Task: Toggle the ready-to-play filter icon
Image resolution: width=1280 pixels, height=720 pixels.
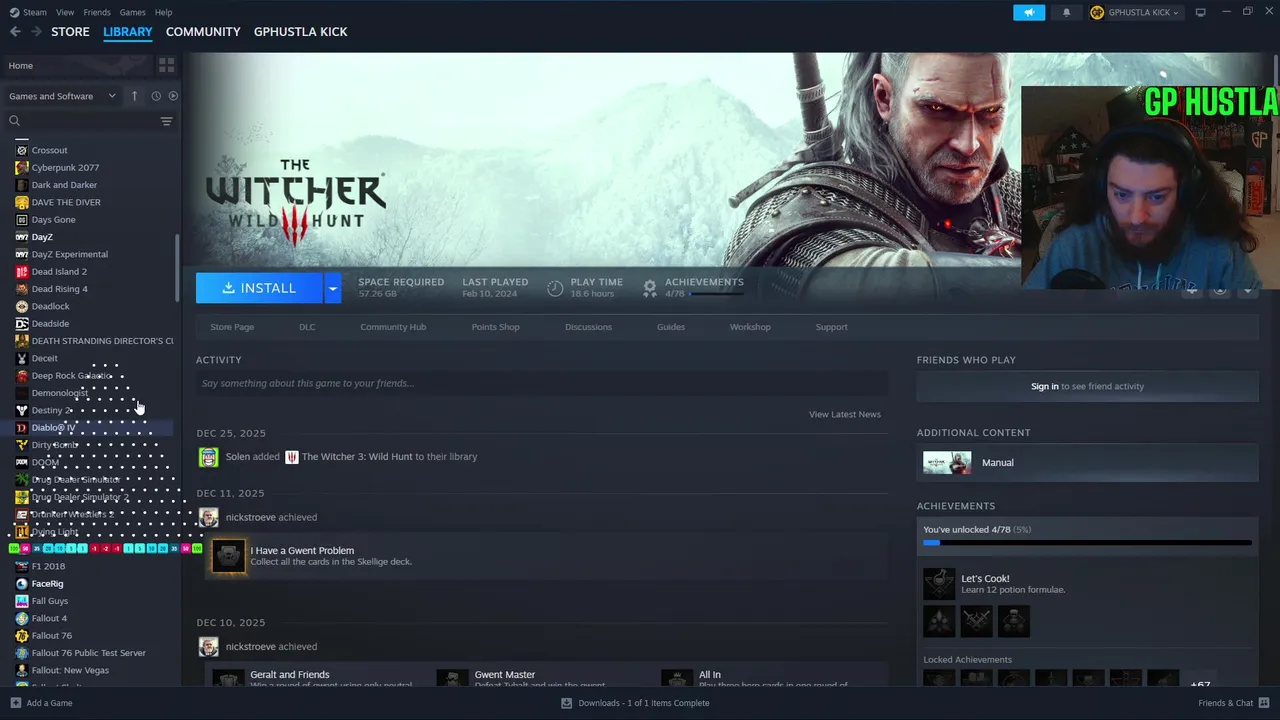Action: click(173, 96)
